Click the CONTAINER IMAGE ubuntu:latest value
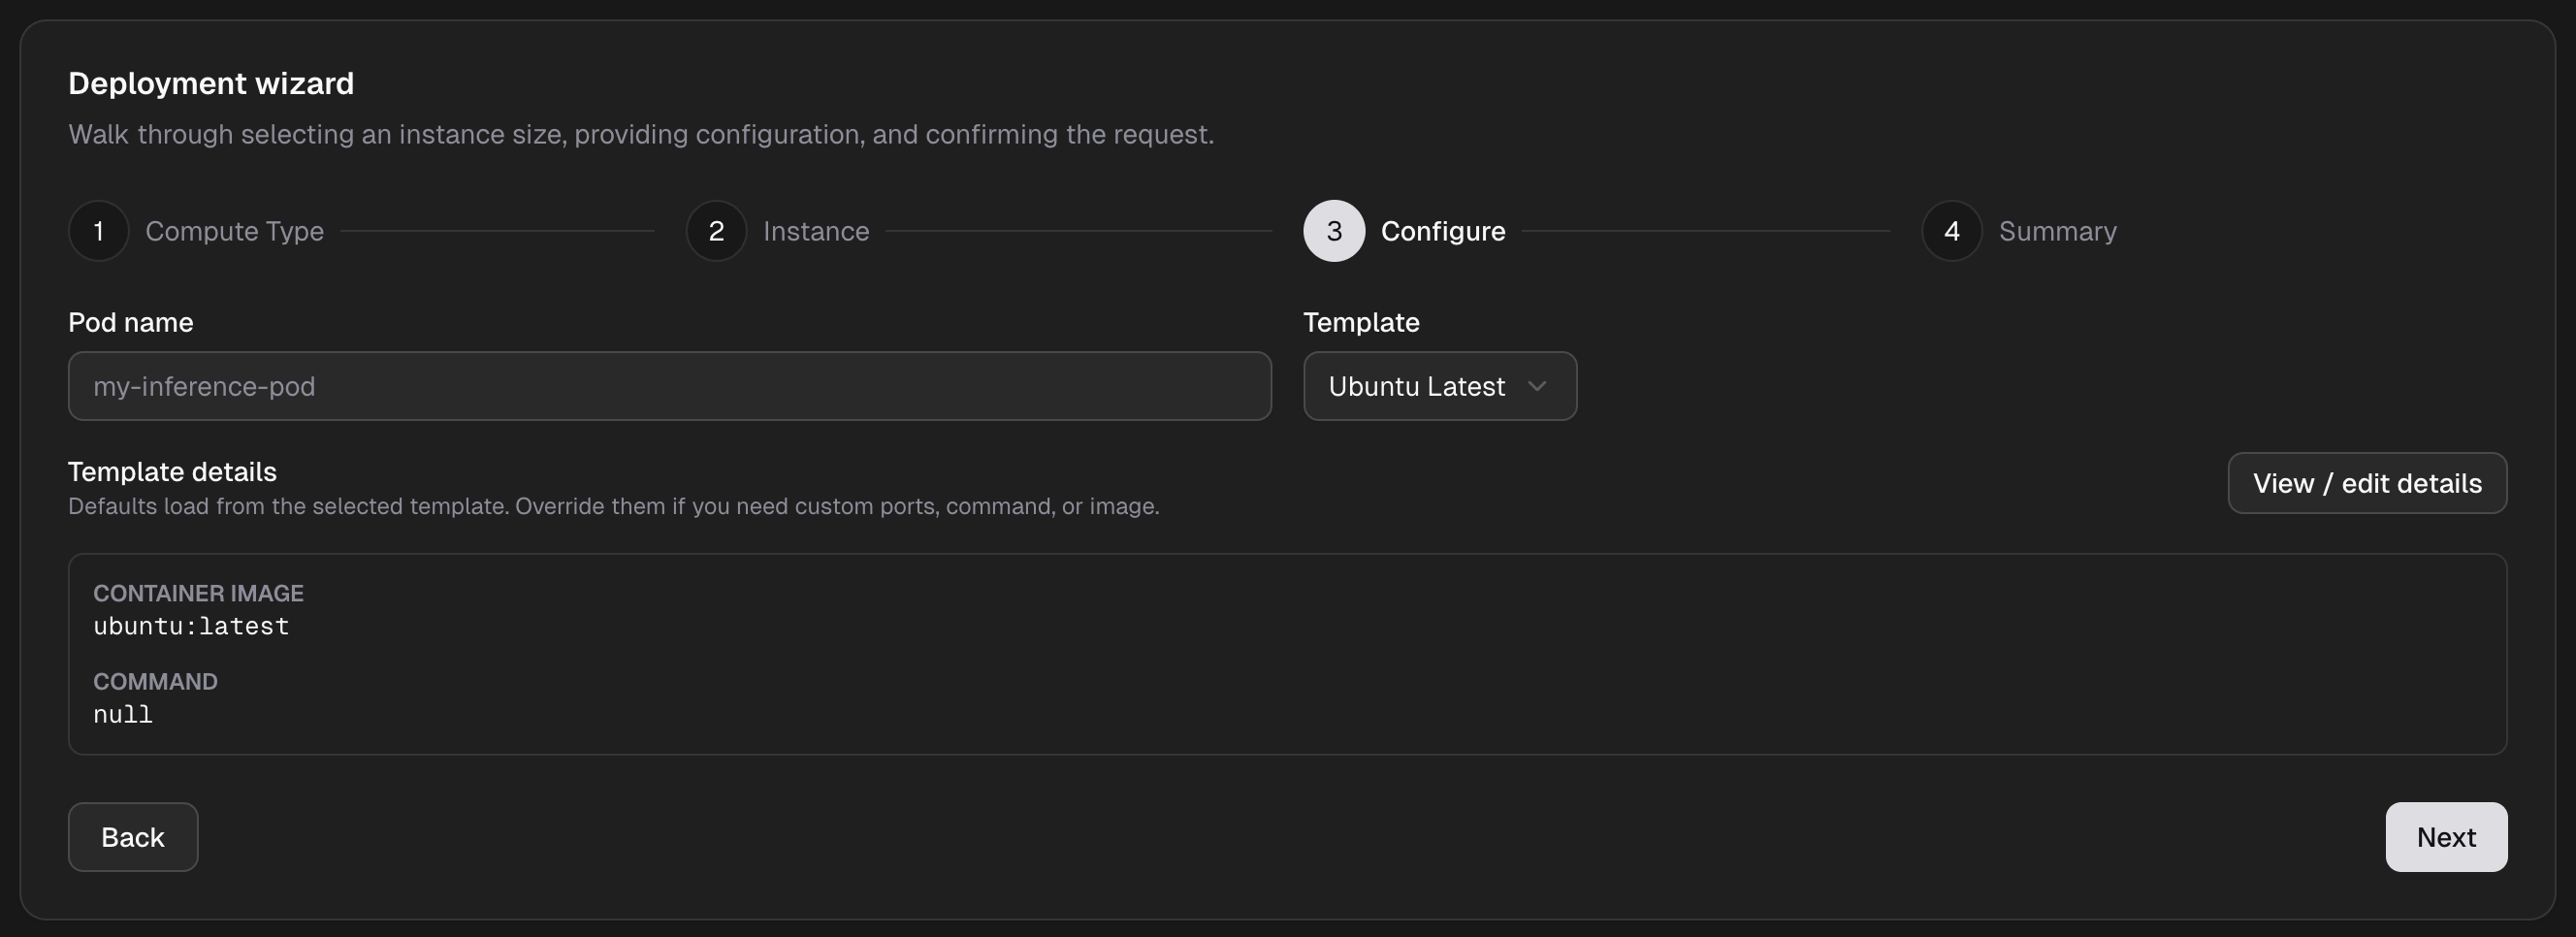Screen dimensions: 2576x937 (191, 627)
